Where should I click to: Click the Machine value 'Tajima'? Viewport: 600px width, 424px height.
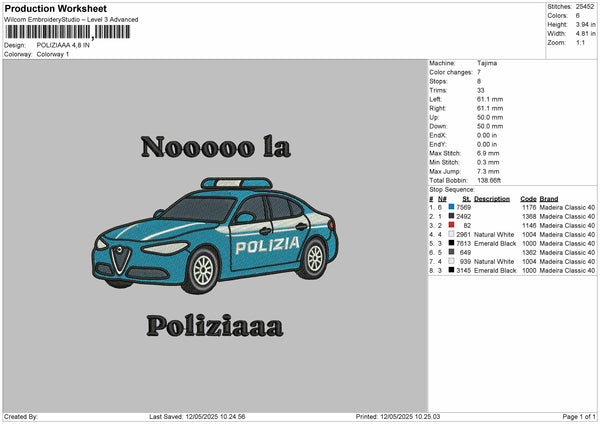[x=487, y=63]
